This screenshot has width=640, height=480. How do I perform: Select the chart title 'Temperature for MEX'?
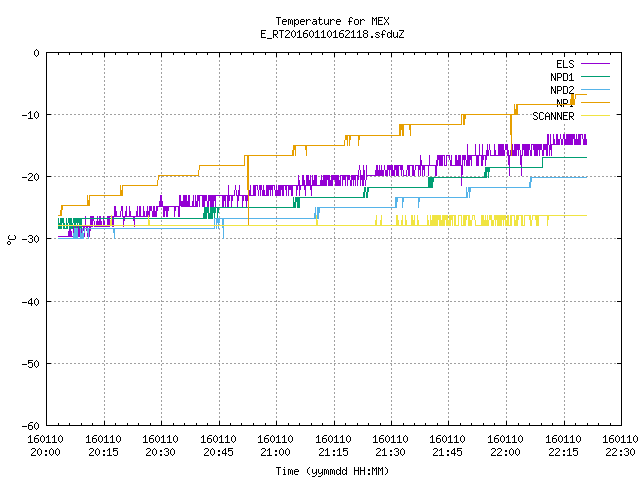(x=332, y=21)
